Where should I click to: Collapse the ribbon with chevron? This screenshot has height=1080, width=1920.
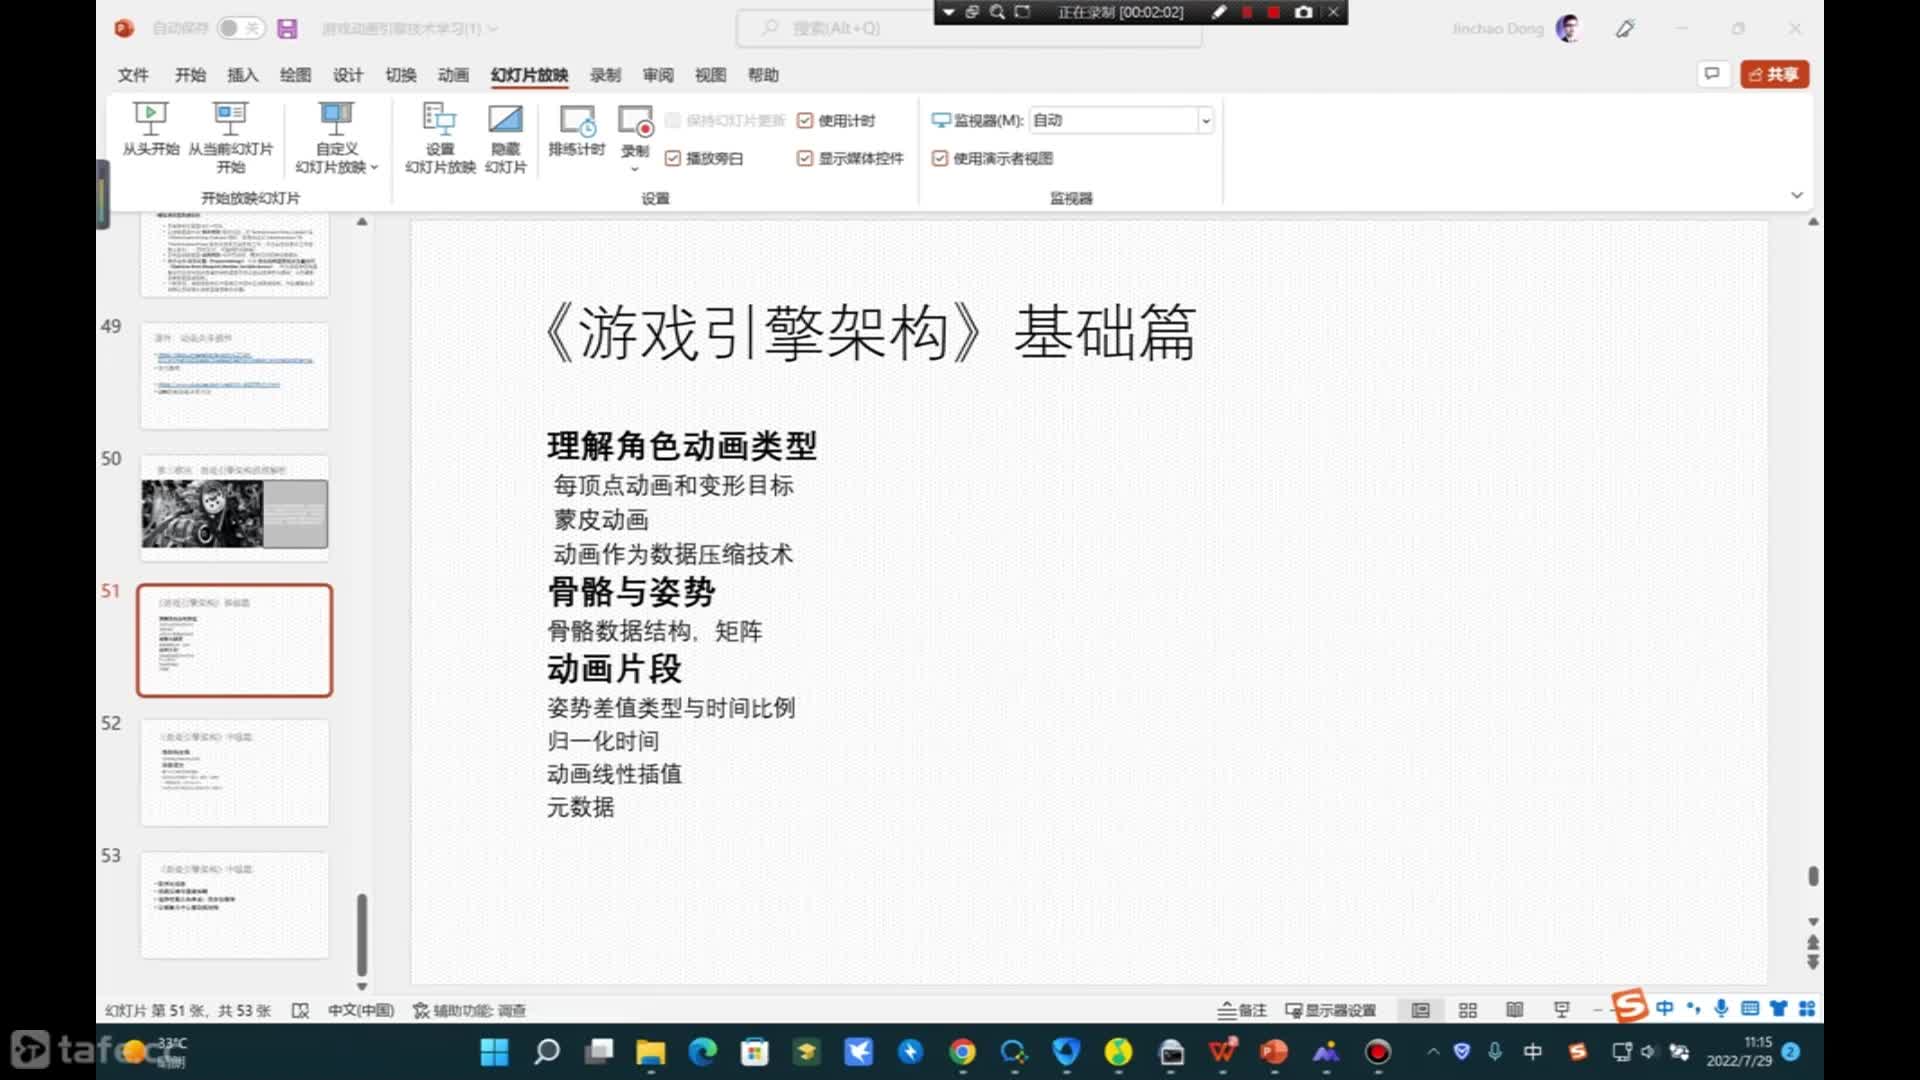click(x=1797, y=195)
